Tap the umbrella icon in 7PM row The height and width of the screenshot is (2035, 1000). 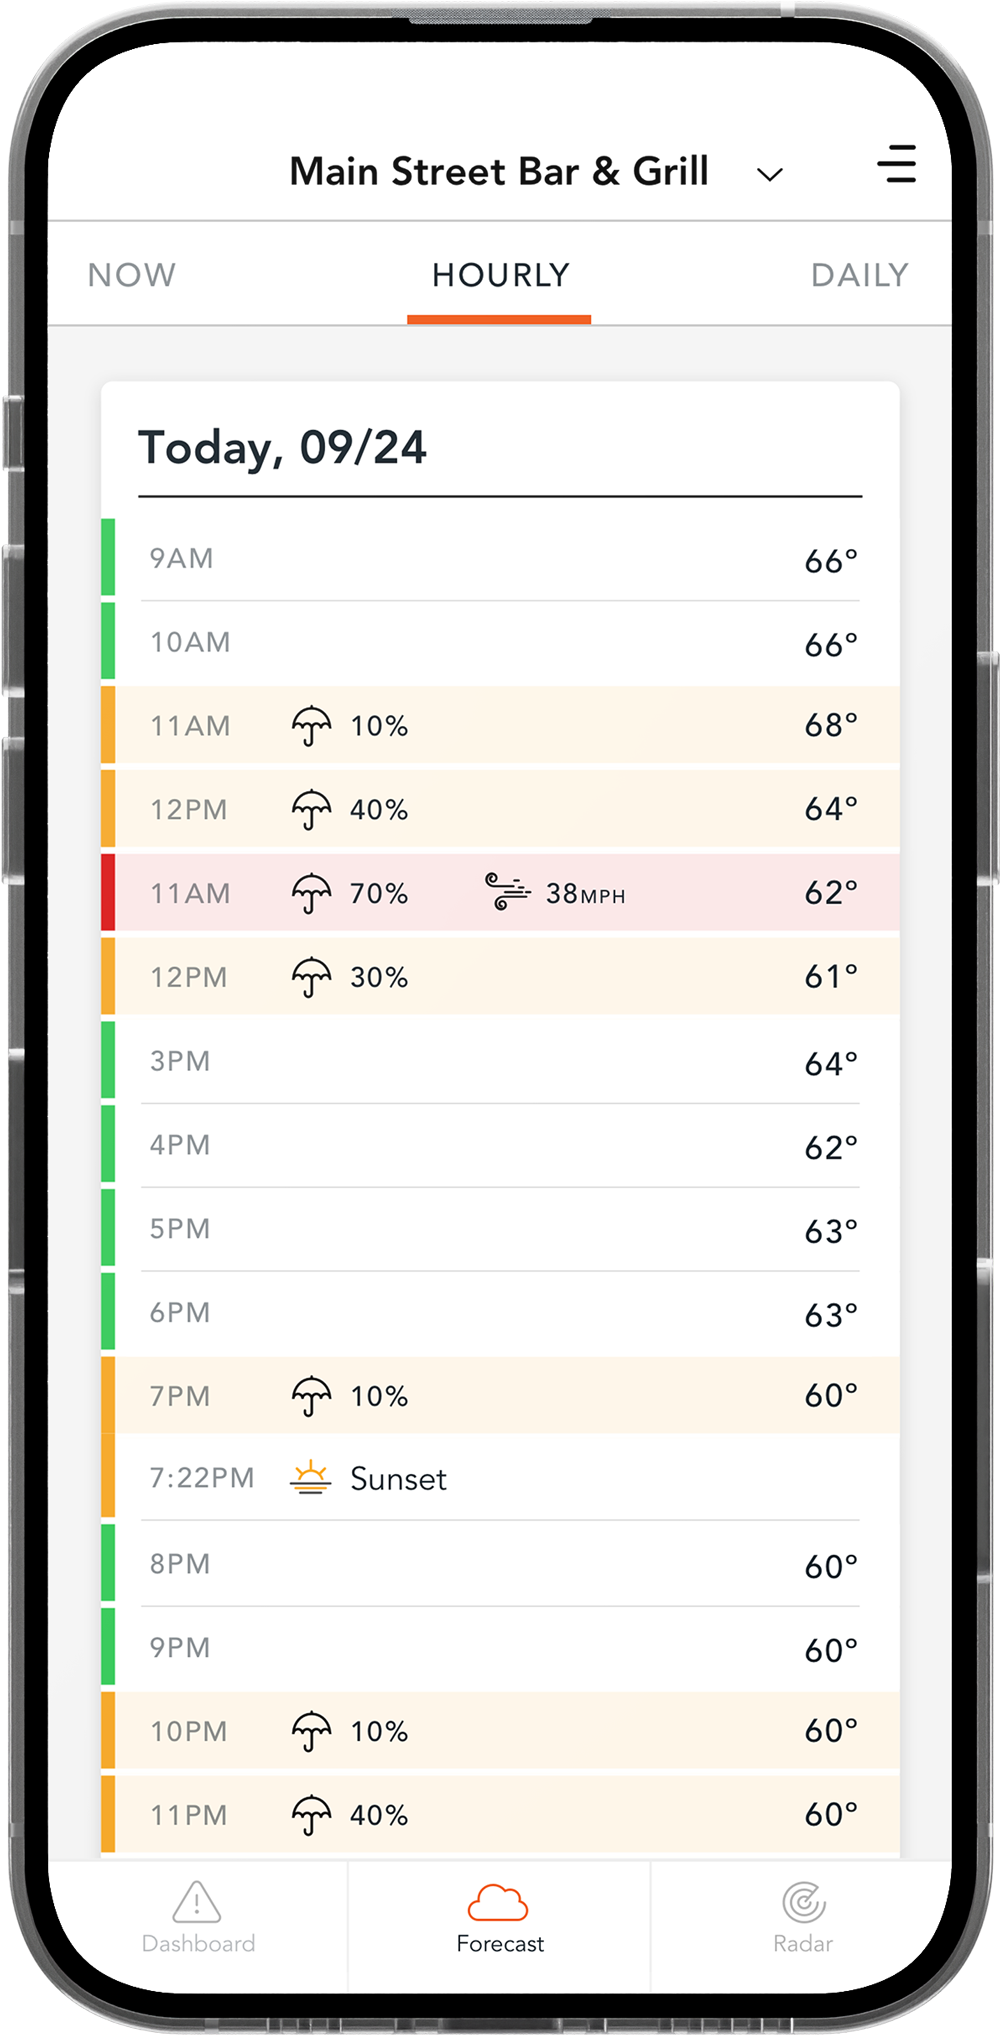311,1396
